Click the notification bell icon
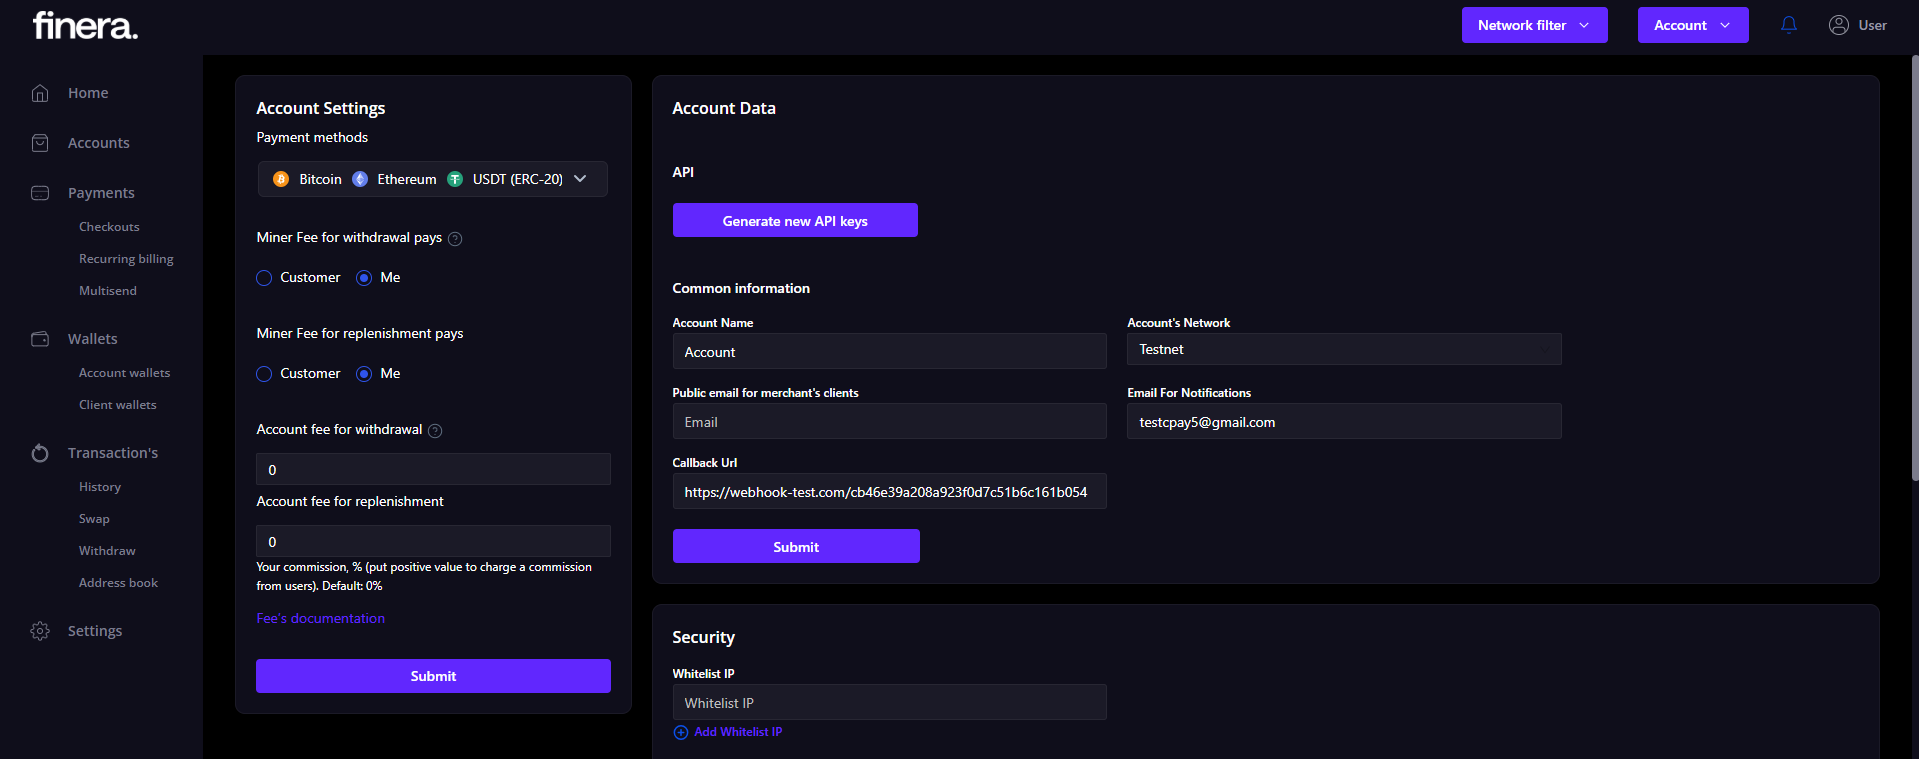Viewport: 1919px width, 759px height. coord(1789,25)
